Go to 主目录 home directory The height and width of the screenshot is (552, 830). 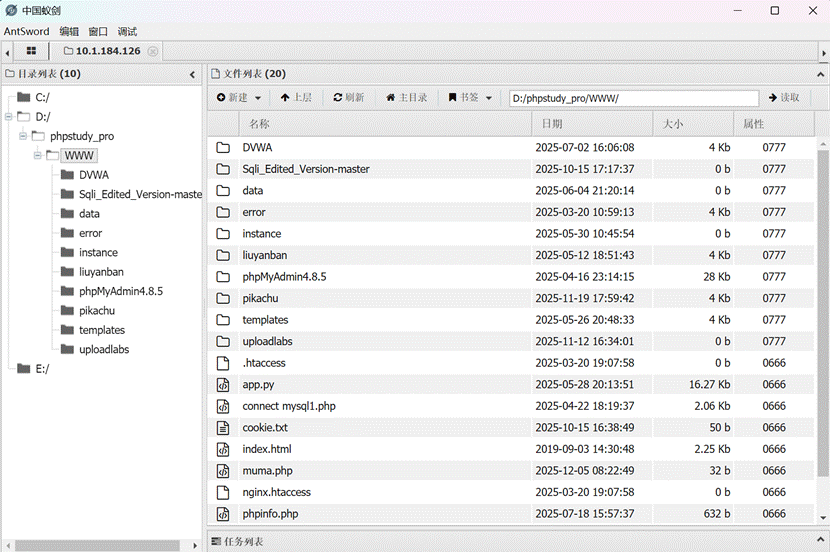coord(407,97)
